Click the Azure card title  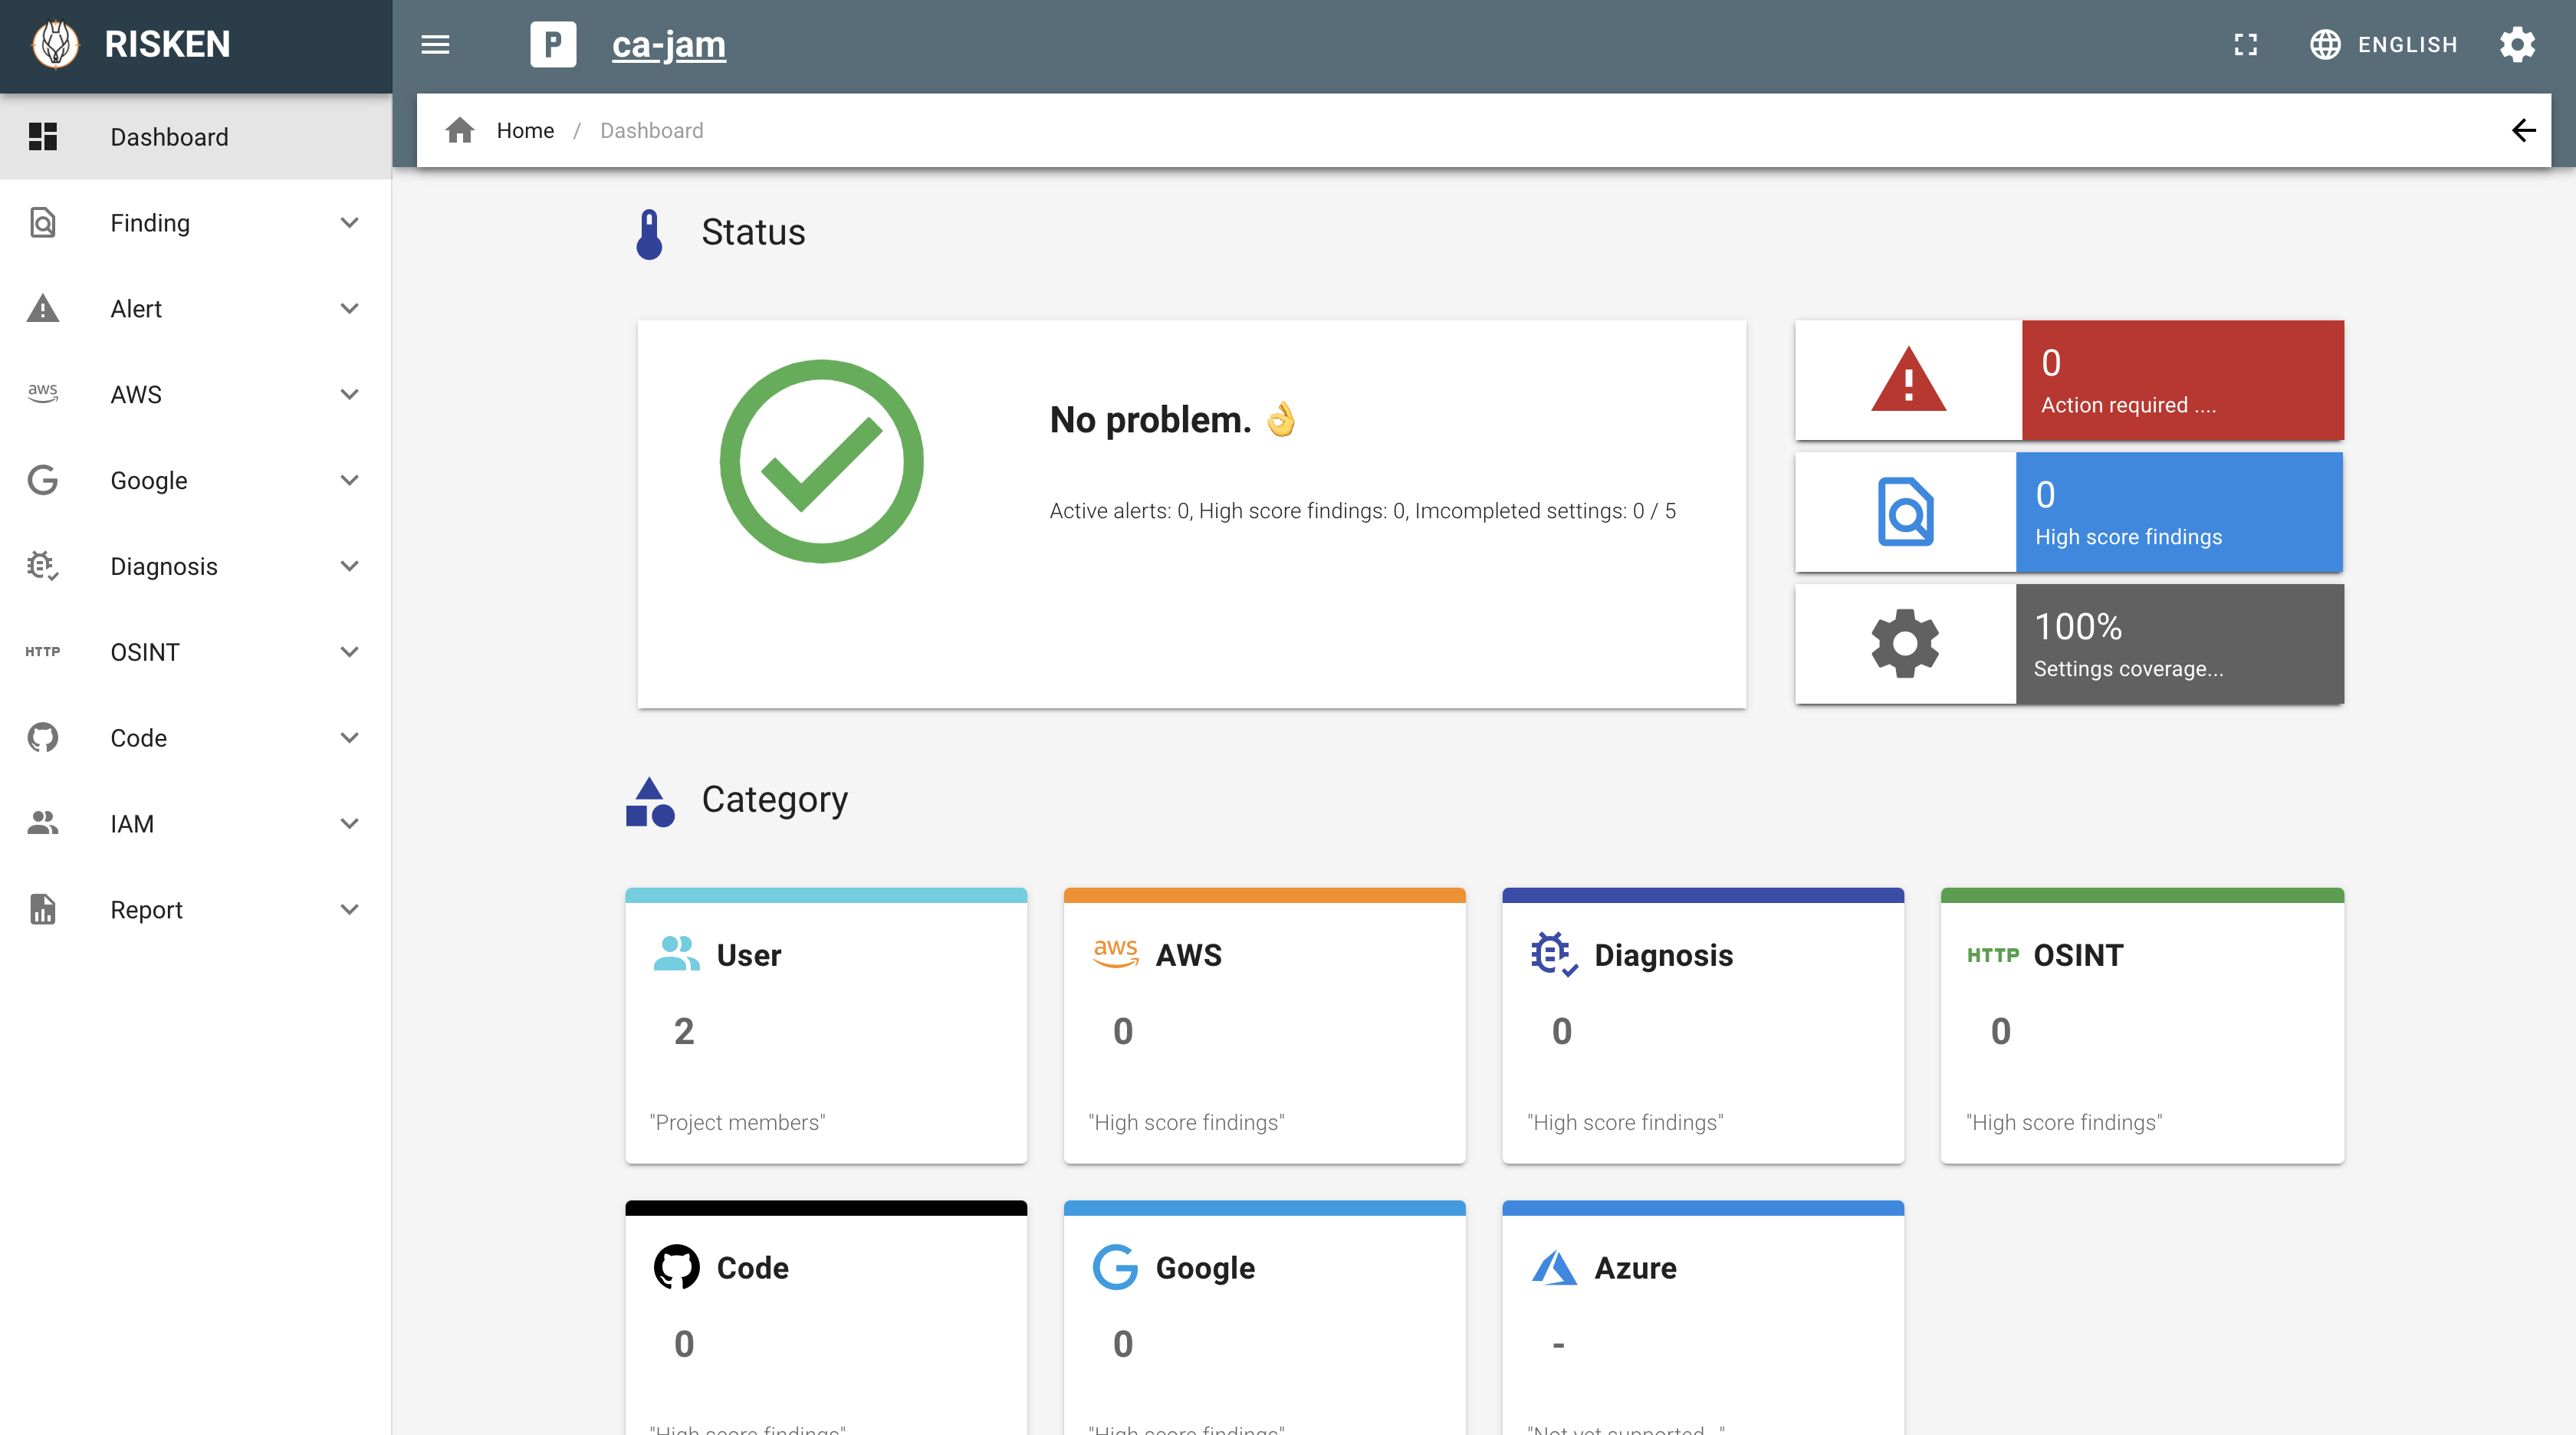pos(1636,1268)
